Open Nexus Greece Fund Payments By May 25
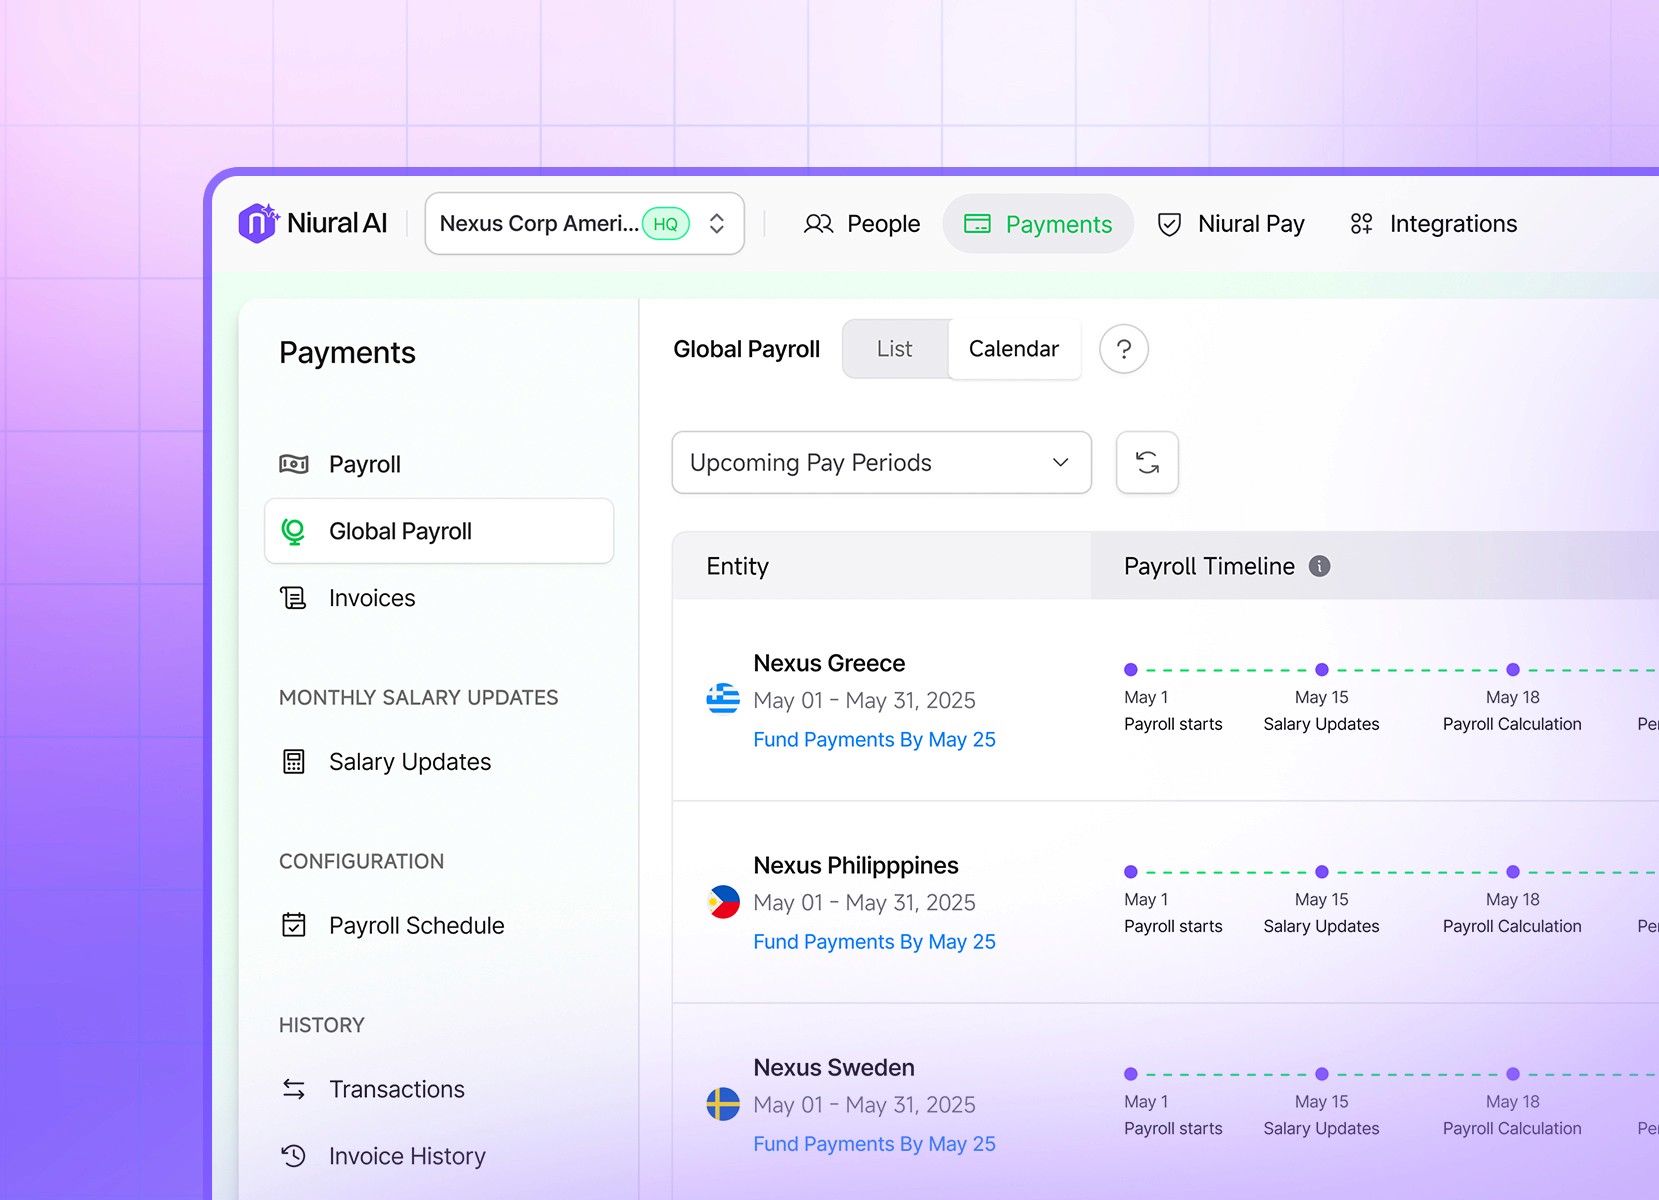This screenshot has width=1659, height=1200. pos(874,740)
